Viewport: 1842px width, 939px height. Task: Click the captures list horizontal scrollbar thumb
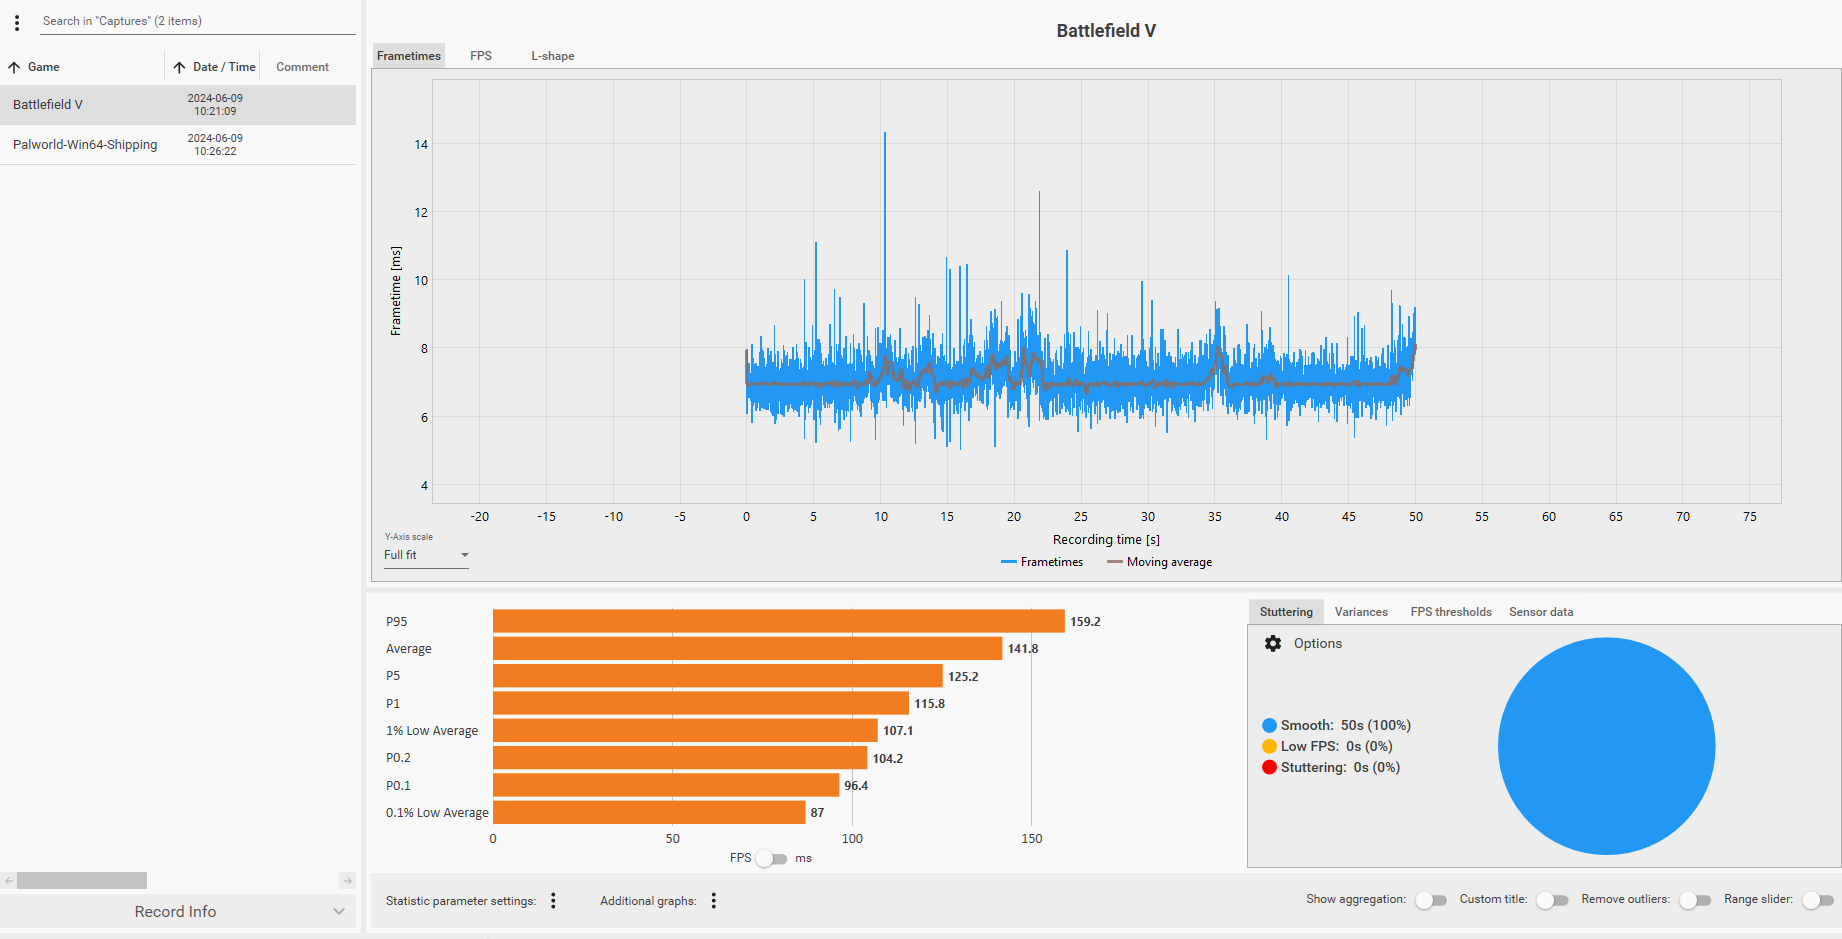point(82,881)
